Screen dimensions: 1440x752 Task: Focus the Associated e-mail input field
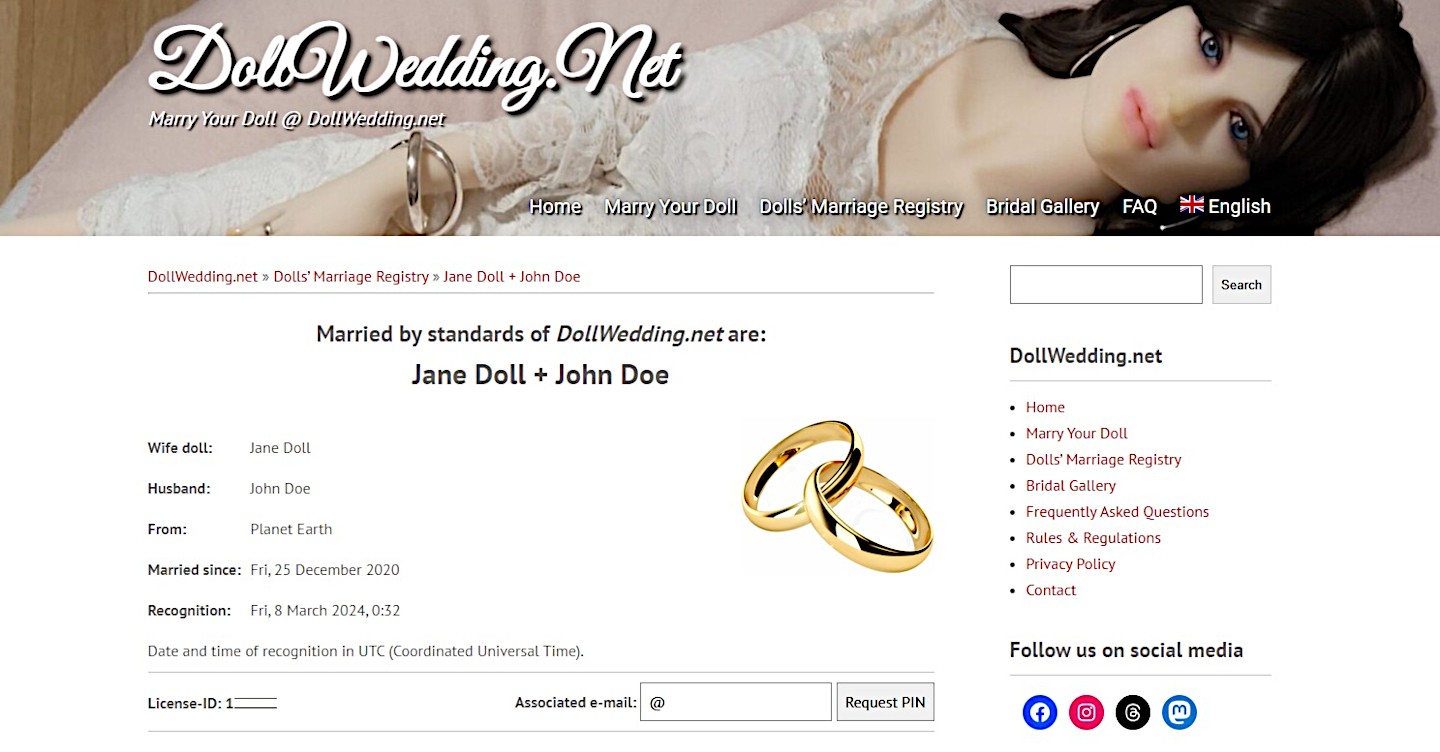click(736, 702)
